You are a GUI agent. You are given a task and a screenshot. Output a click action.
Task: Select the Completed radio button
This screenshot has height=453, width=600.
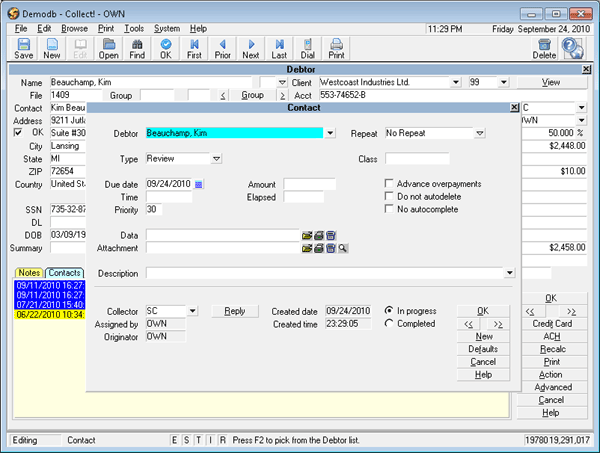click(x=389, y=324)
